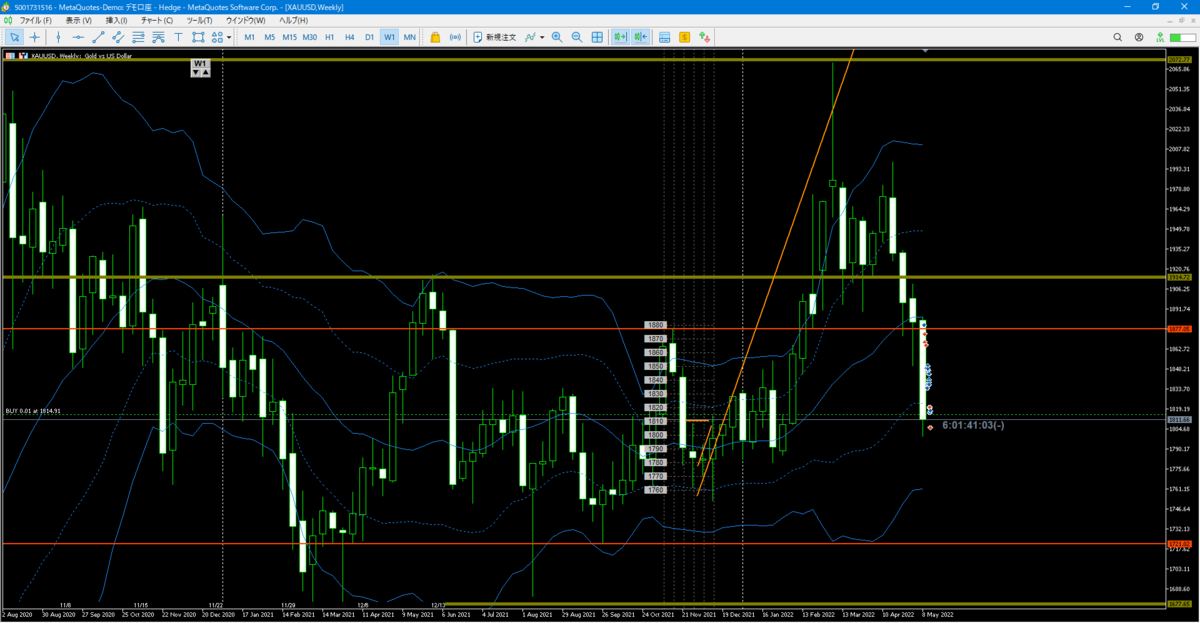Zoom in on the chart
Image resolution: width=1200 pixels, height=623 pixels.
tap(557, 37)
